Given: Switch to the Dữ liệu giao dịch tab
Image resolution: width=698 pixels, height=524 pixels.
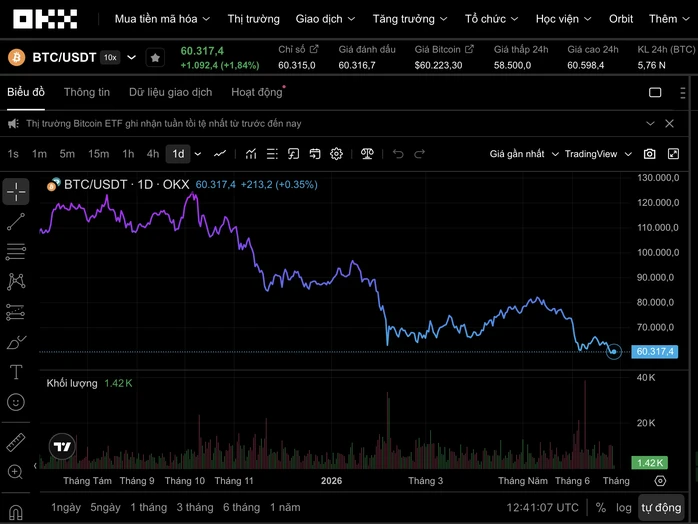Looking at the screenshot, I should [x=170, y=92].
